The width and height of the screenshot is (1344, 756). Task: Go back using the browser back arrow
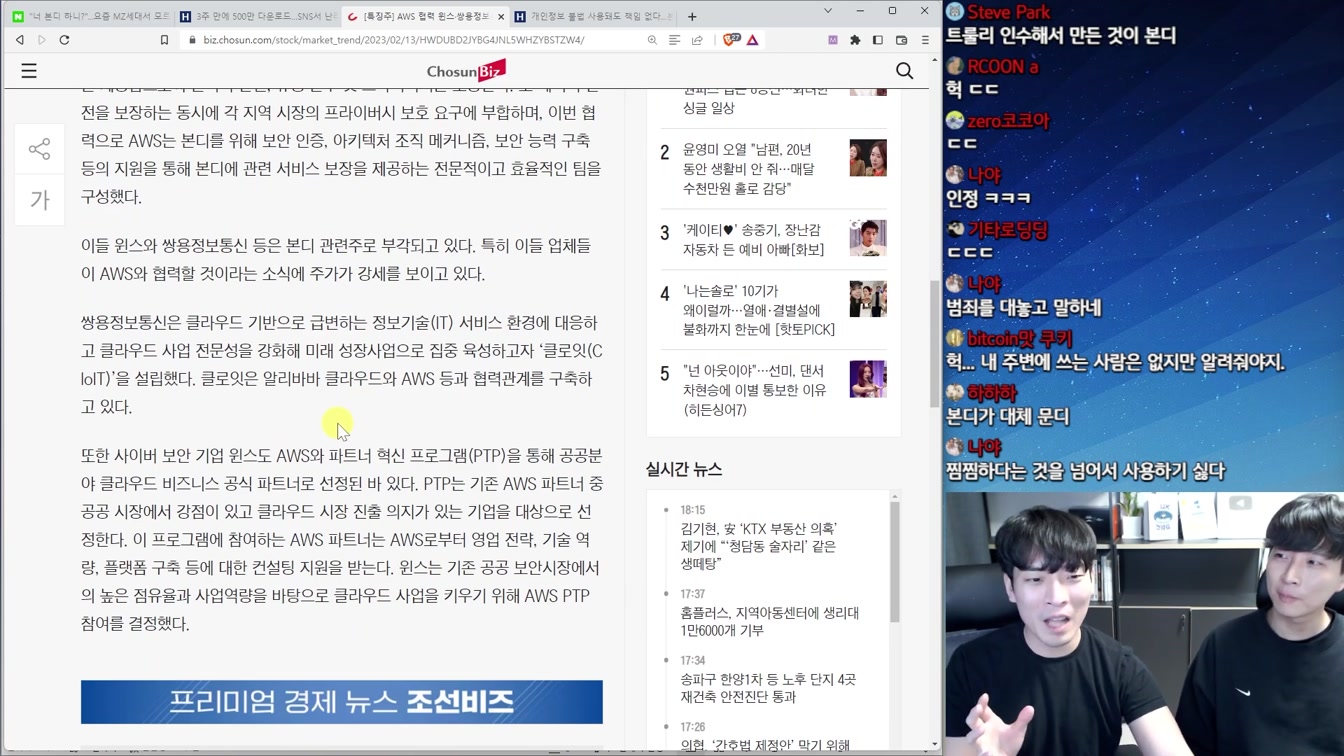point(20,40)
